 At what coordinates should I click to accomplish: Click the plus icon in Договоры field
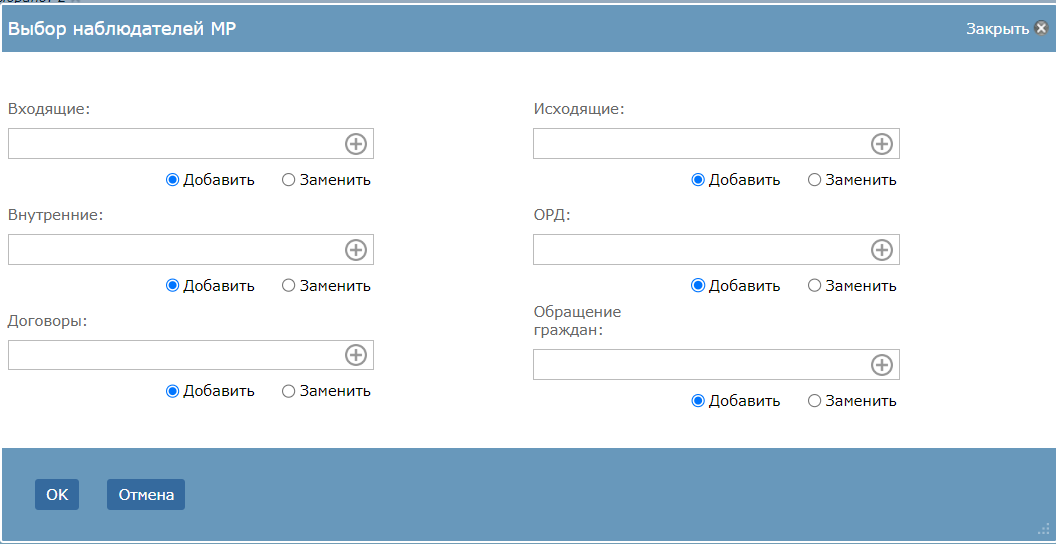(356, 355)
